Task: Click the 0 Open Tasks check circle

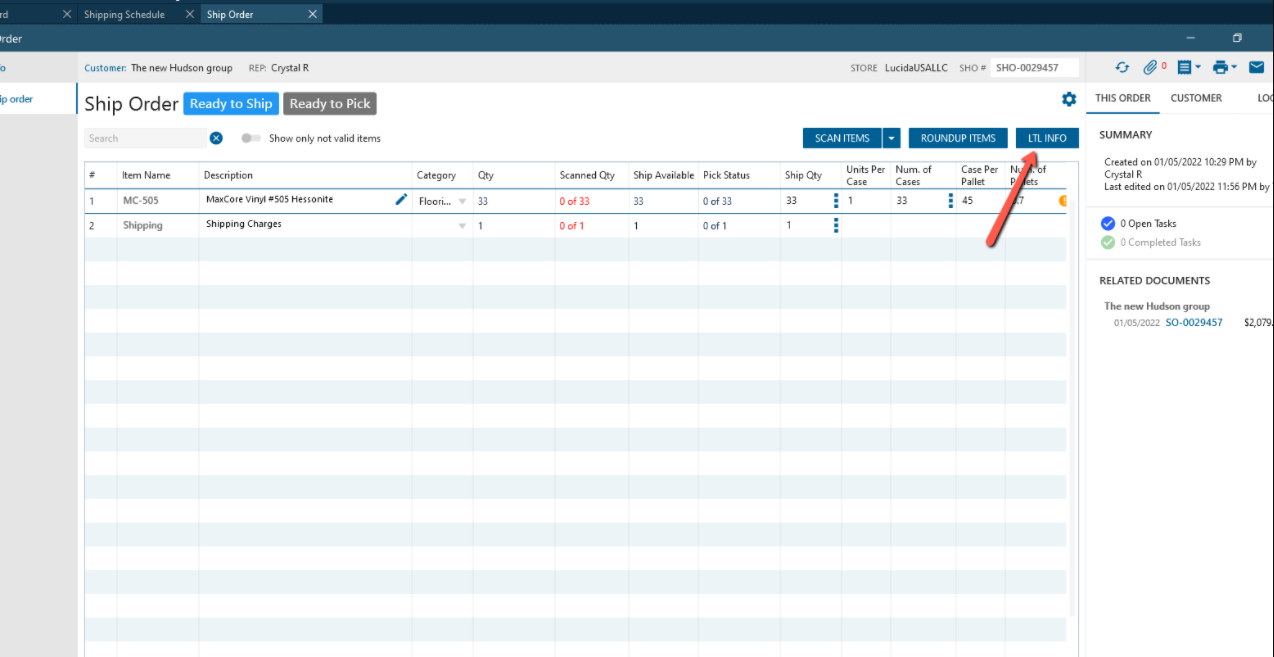Action: (1107, 224)
